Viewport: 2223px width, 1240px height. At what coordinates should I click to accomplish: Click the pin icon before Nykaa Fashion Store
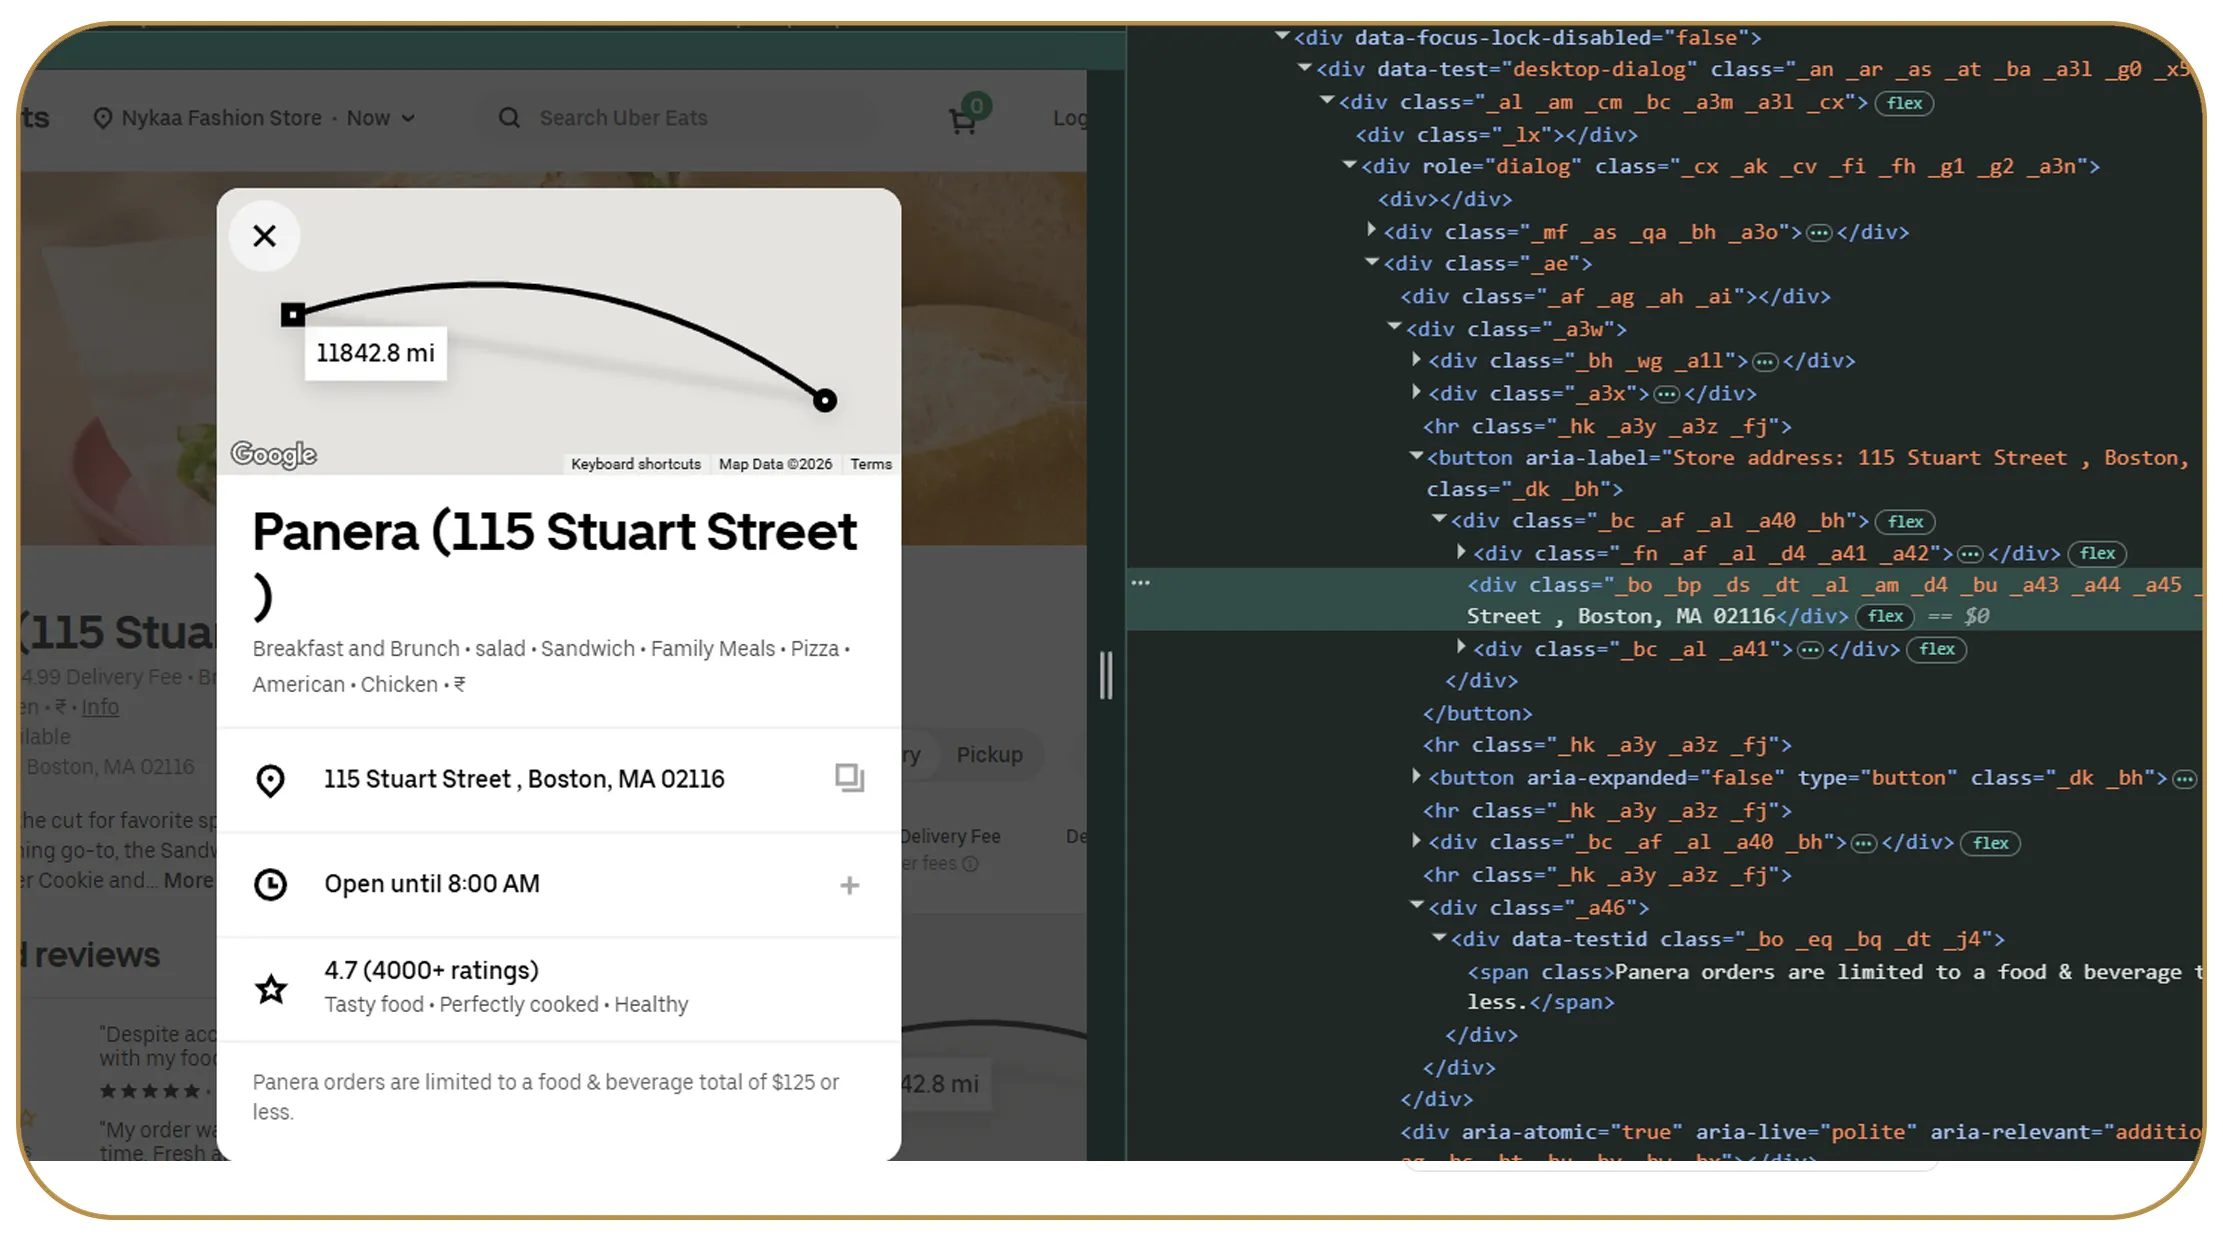102,118
